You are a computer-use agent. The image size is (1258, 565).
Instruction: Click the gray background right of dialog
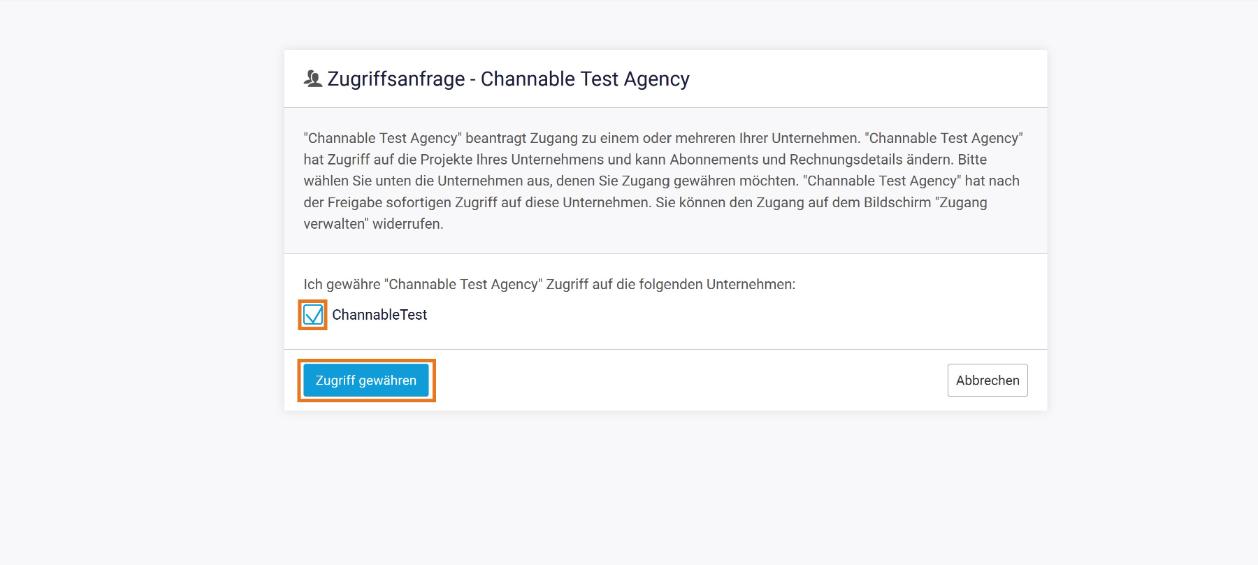point(1152,282)
